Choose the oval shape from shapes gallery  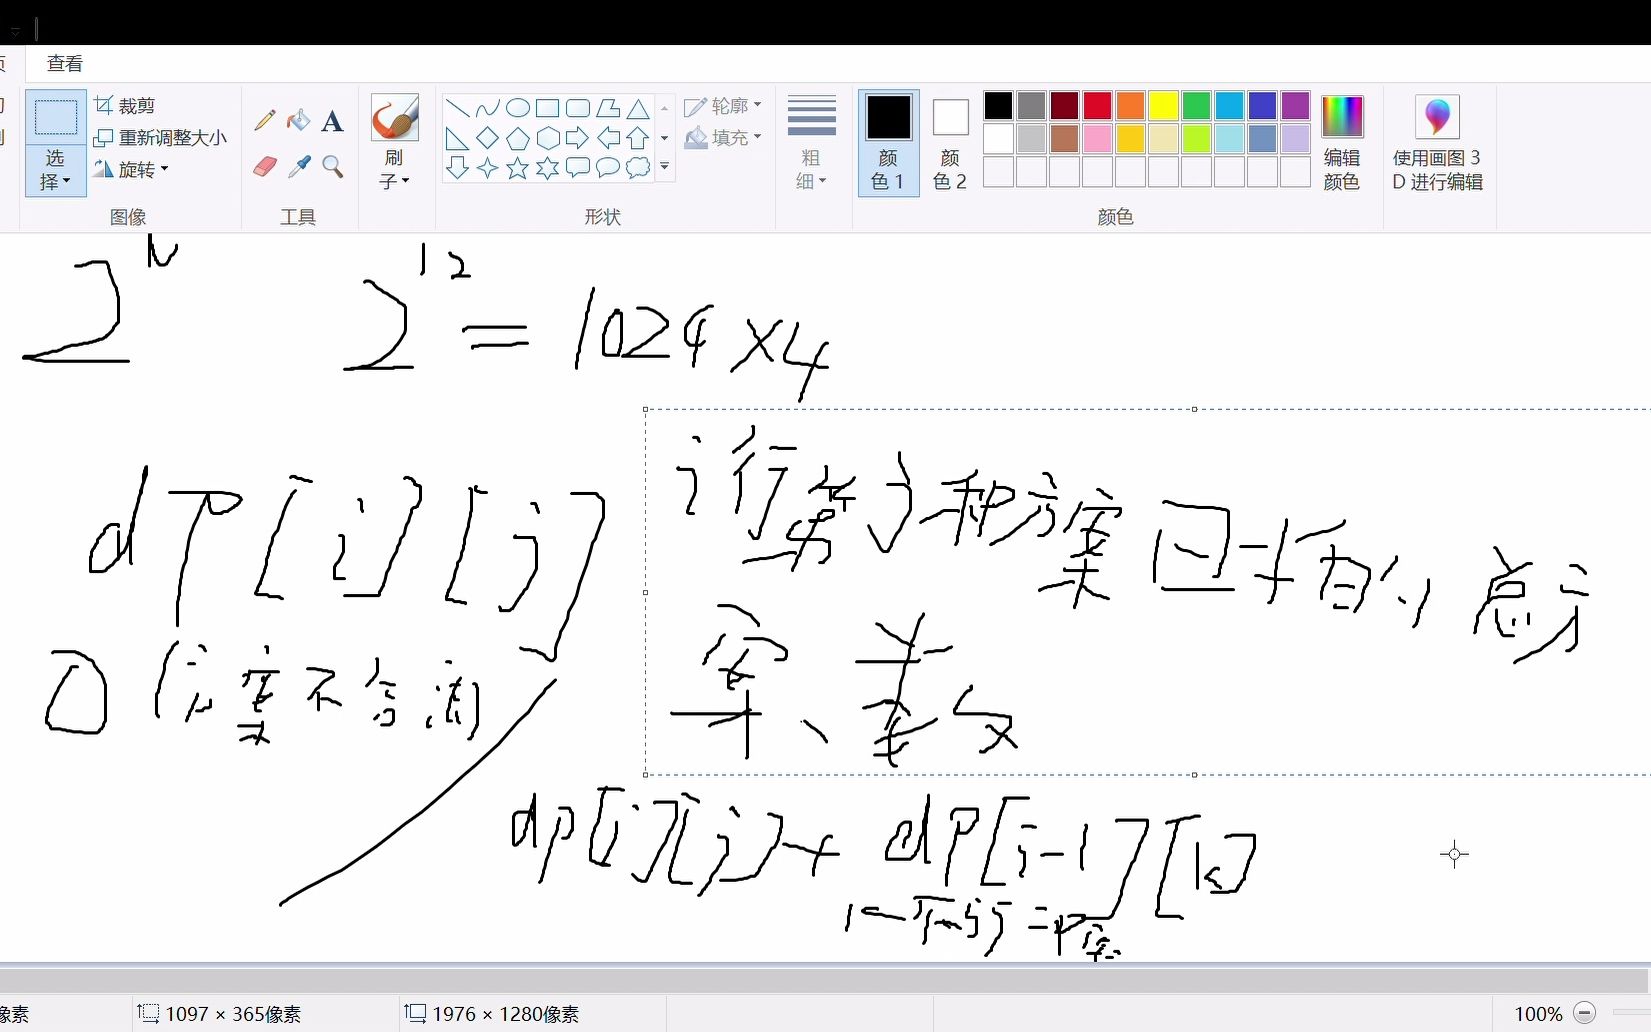(x=518, y=107)
